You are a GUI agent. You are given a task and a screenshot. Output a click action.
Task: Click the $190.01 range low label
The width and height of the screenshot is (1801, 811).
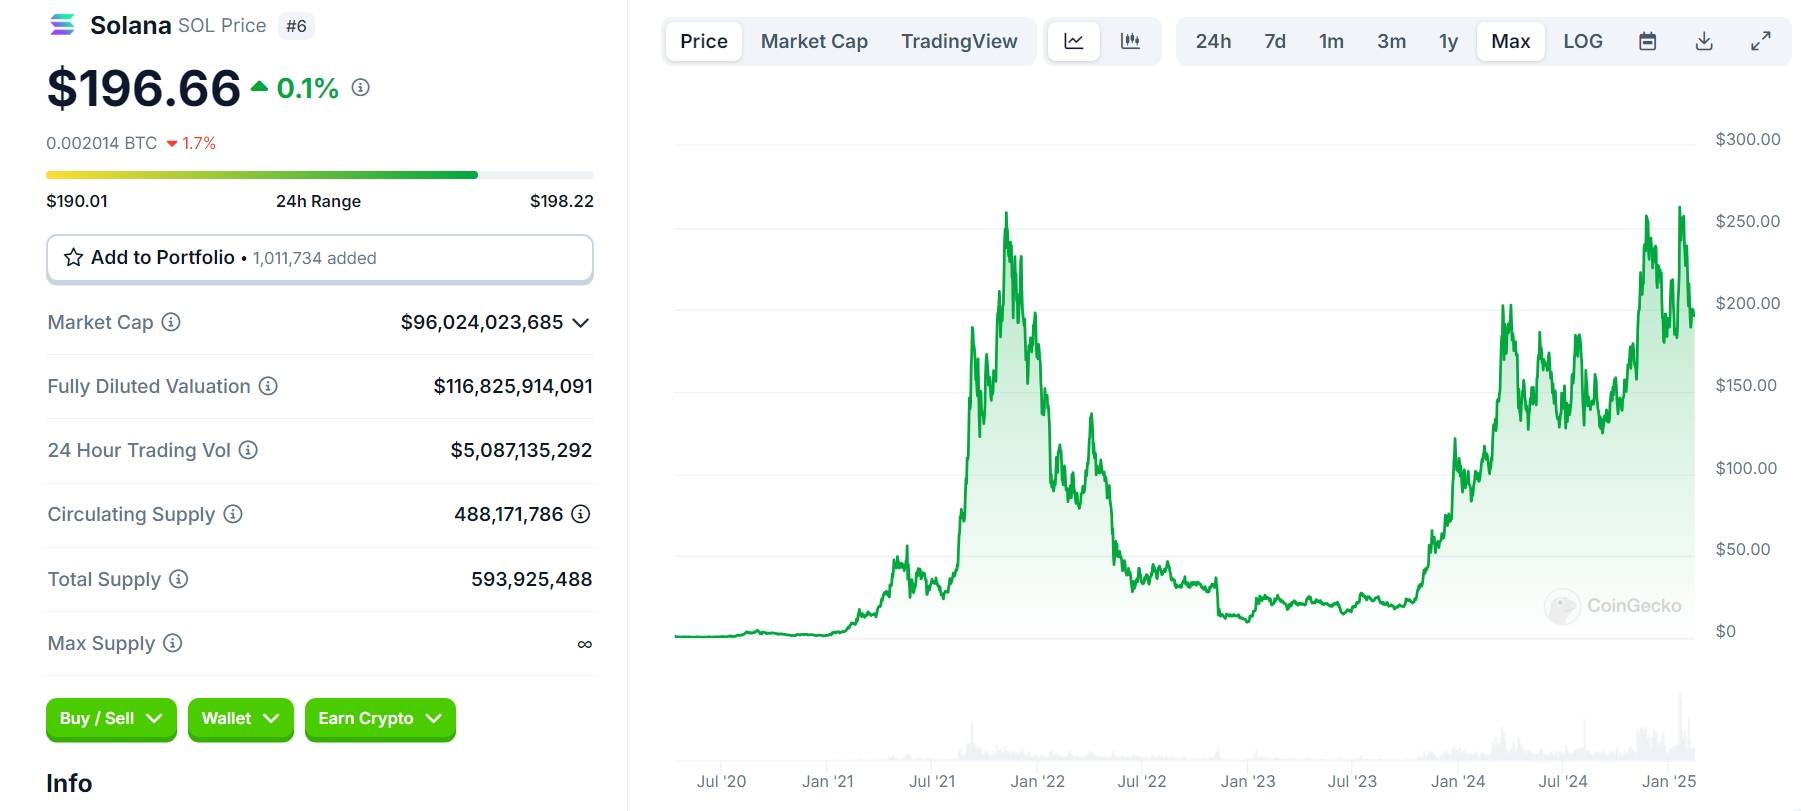77,201
